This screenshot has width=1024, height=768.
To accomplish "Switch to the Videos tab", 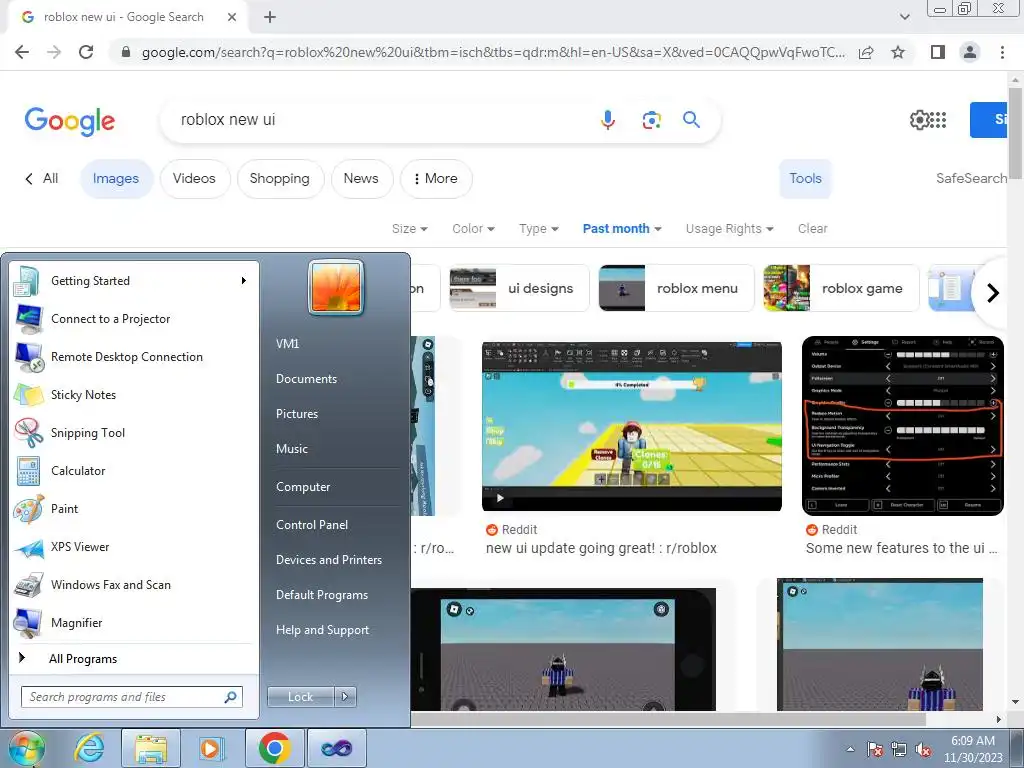I will pos(195,178).
